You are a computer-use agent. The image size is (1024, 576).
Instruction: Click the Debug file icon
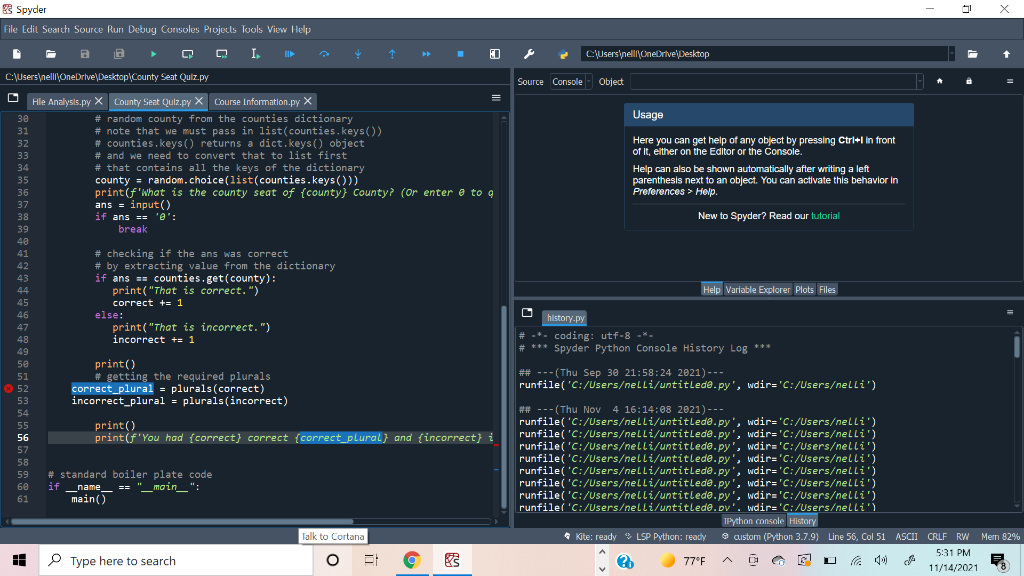click(x=290, y=53)
